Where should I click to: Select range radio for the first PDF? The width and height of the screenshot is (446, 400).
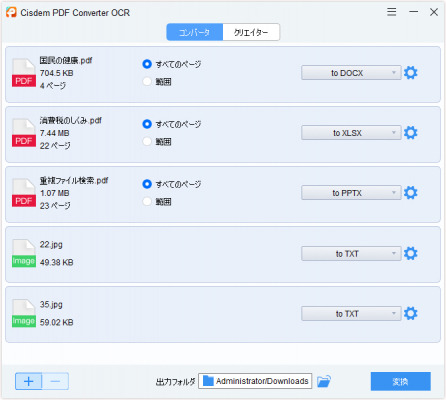[x=147, y=81]
